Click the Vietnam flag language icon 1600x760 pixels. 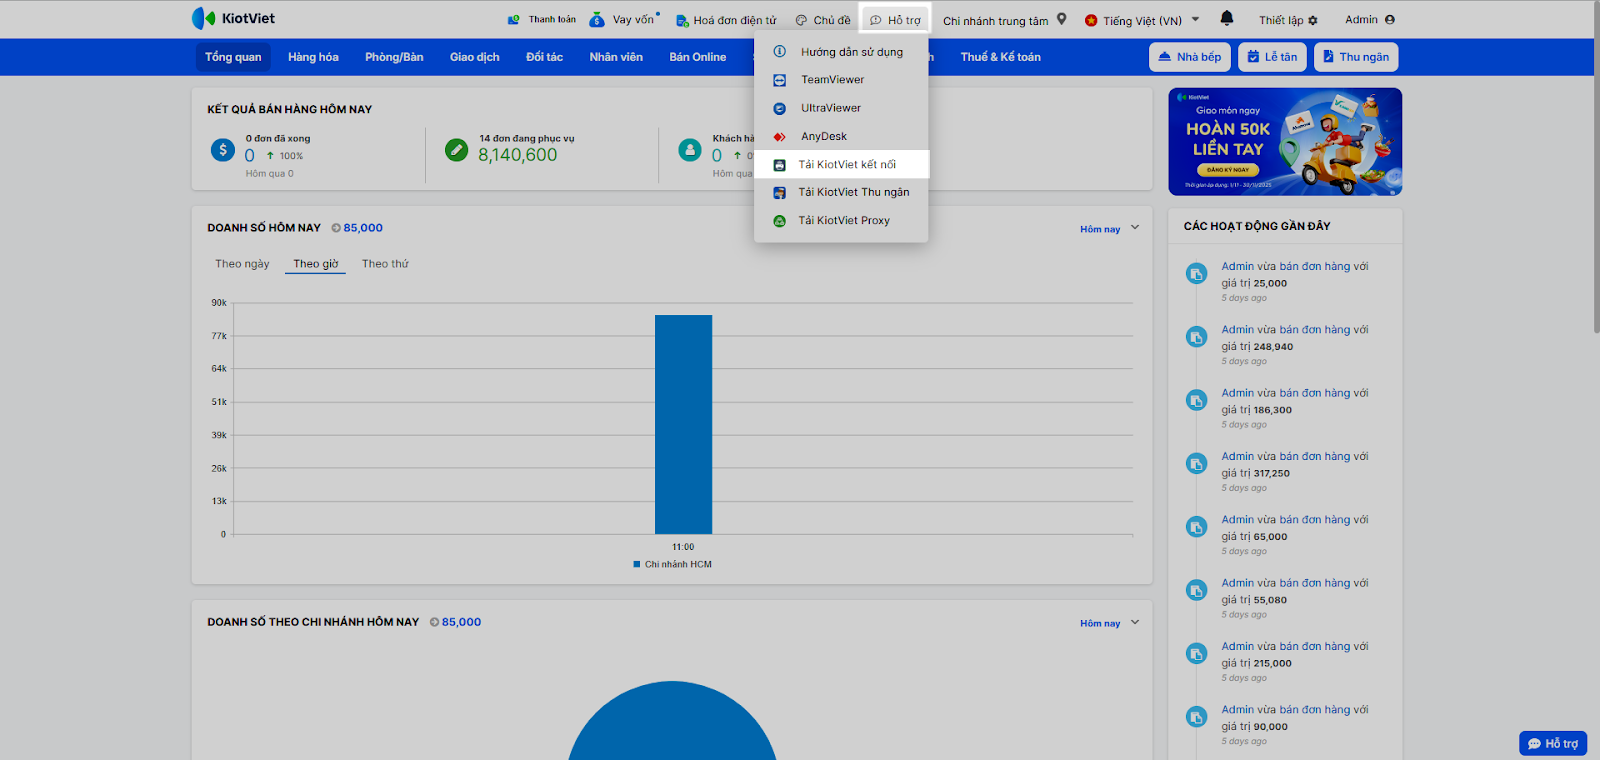point(1091,20)
